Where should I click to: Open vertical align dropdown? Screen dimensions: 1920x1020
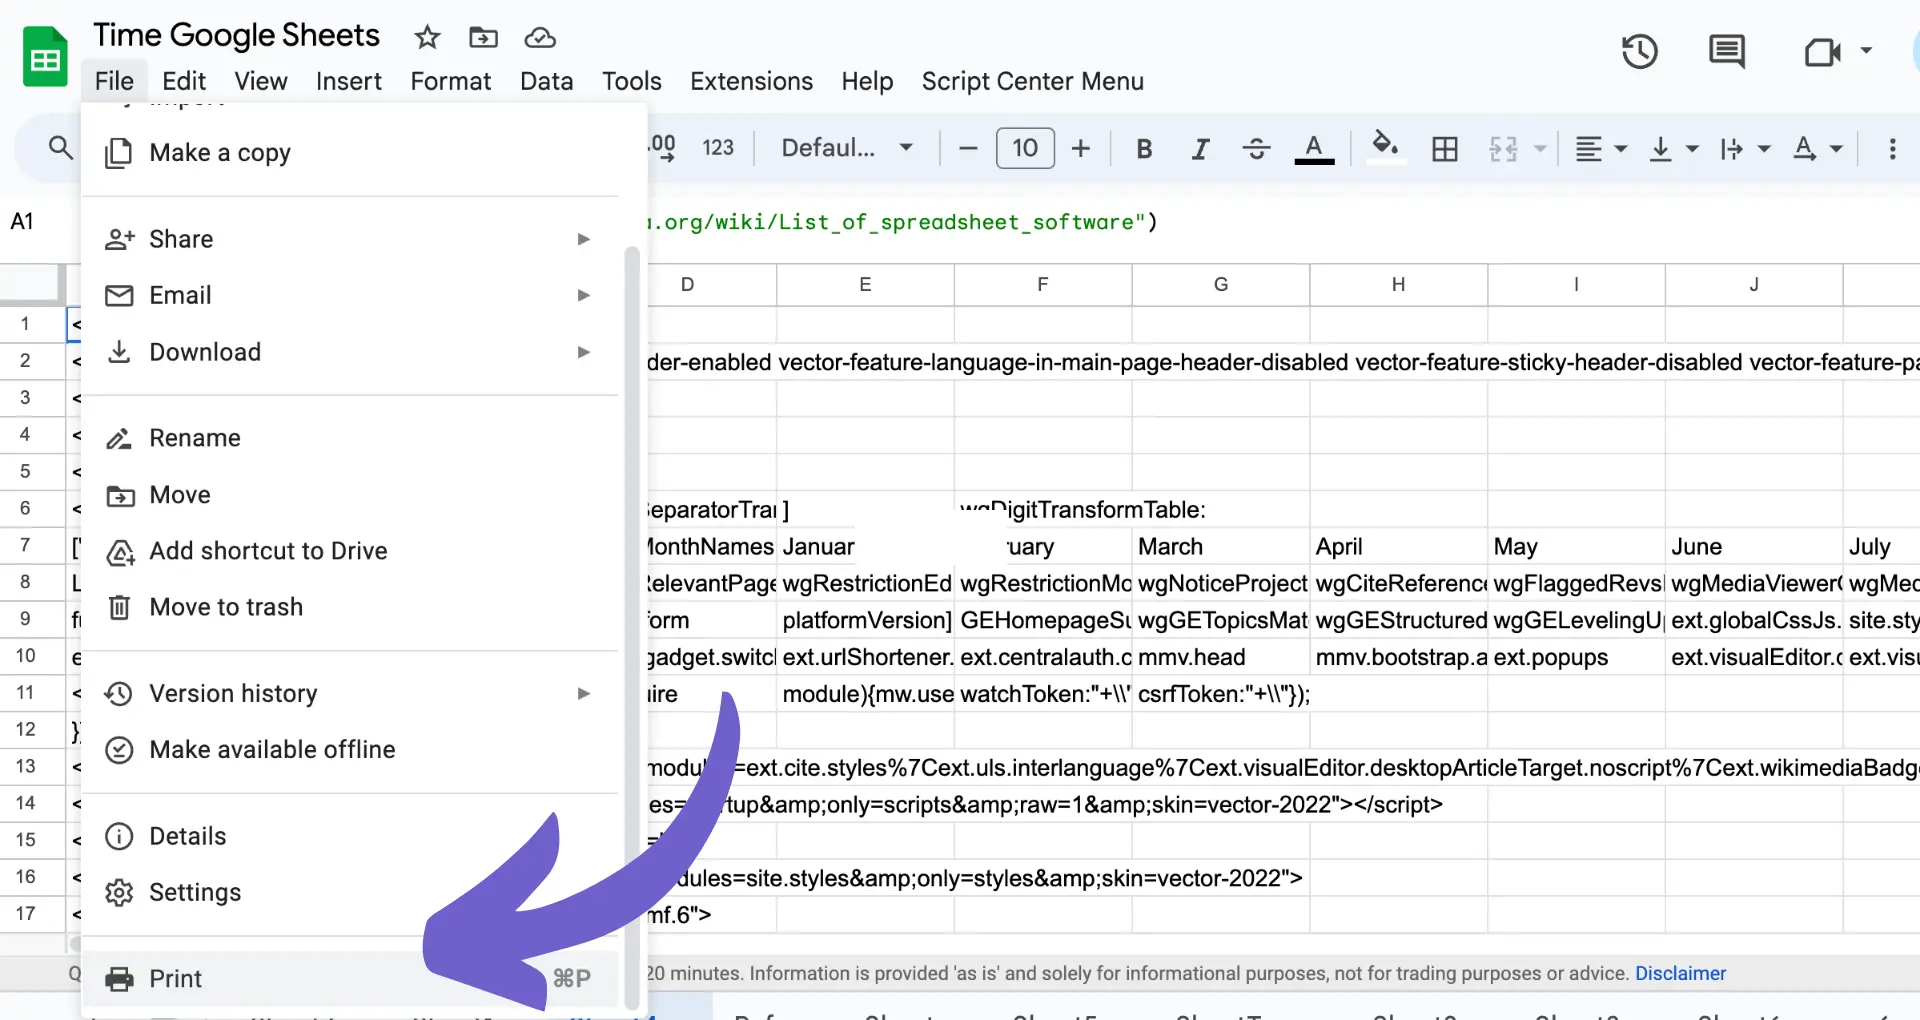pyautogui.click(x=1673, y=149)
